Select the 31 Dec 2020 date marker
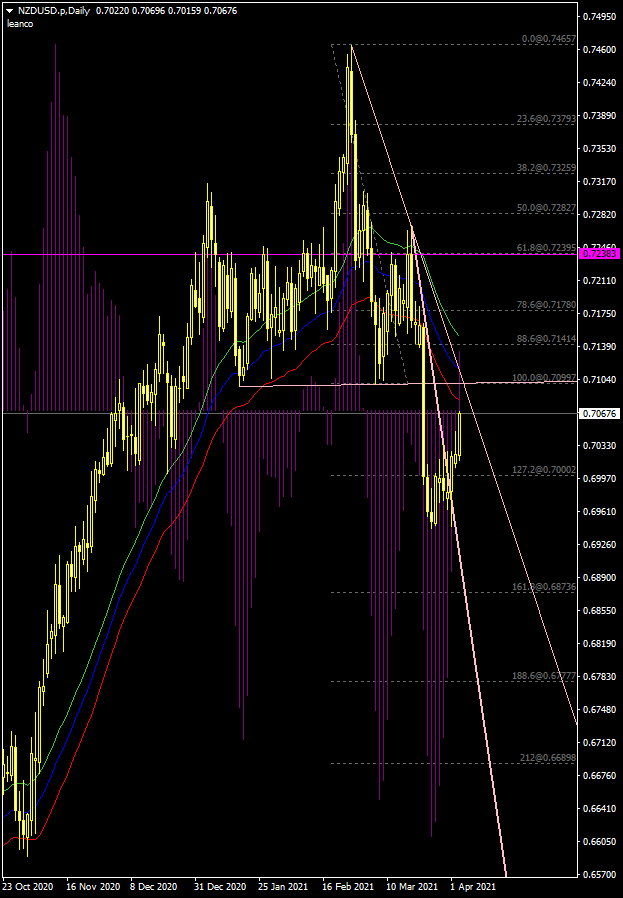The height and width of the screenshot is (898, 623). pyautogui.click(x=220, y=887)
